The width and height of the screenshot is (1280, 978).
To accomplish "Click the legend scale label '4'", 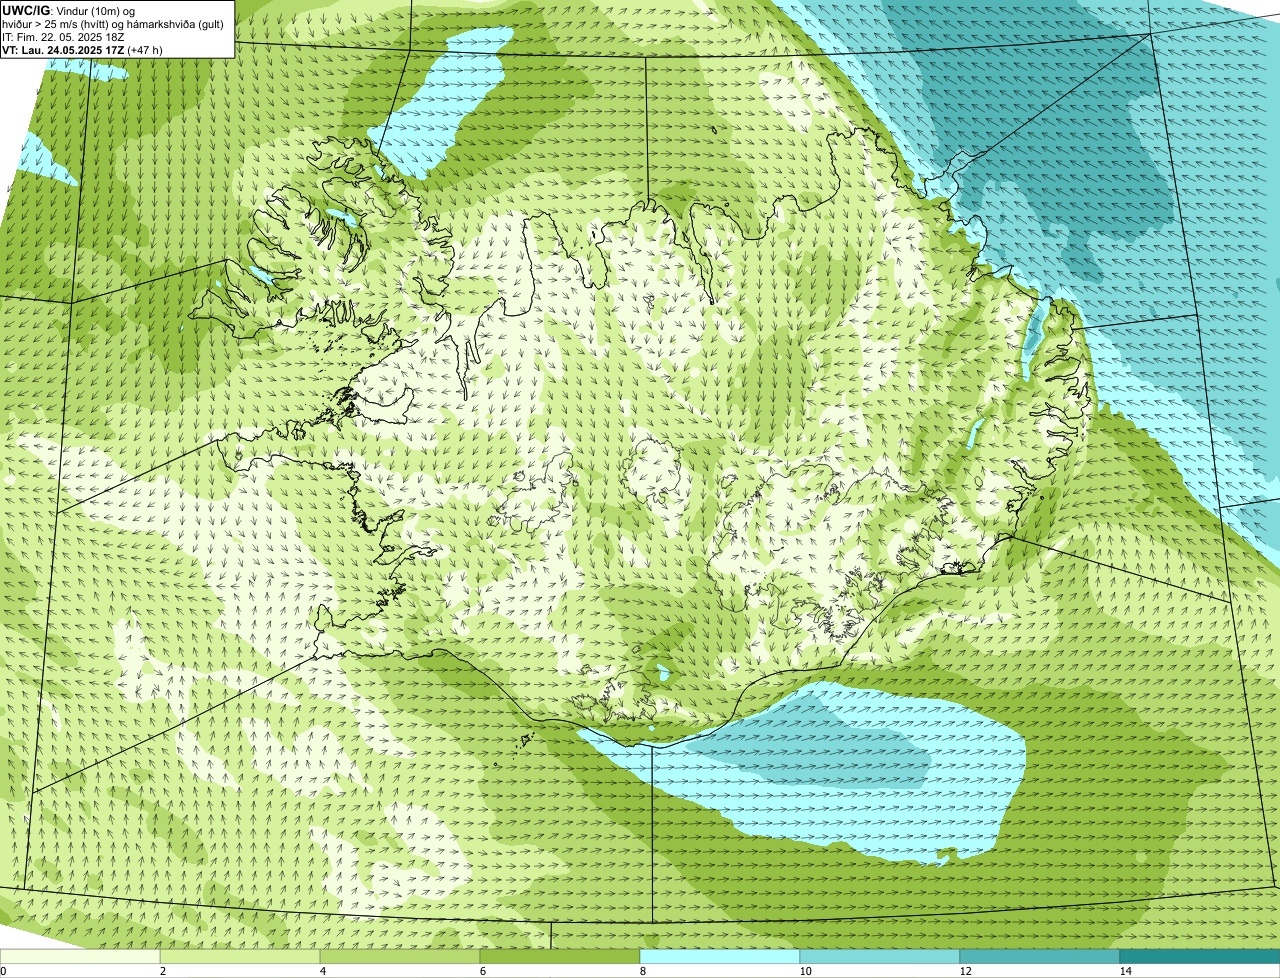I will [322, 971].
